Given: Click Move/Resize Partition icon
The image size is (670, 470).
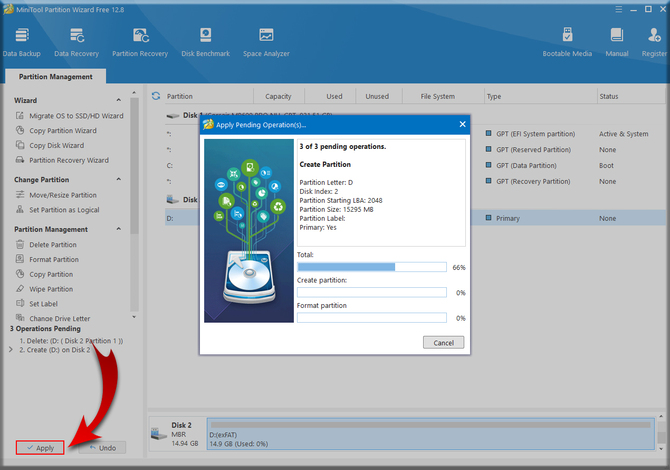Looking at the screenshot, I should click(20, 195).
